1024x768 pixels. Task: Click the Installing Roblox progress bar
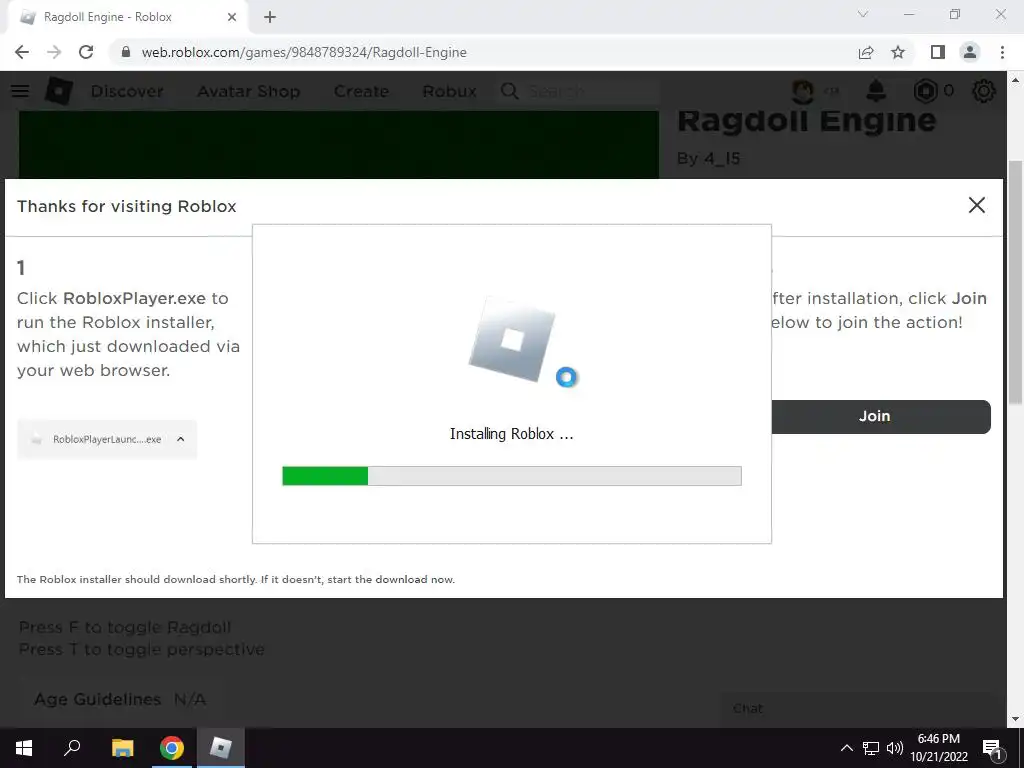tap(512, 476)
